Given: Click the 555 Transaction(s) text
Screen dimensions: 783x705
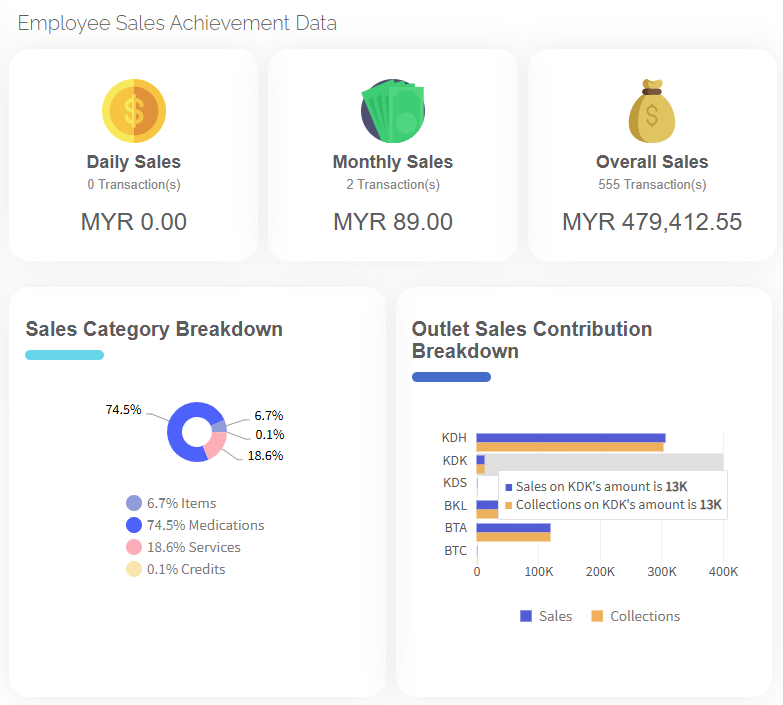Looking at the screenshot, I should coord(652,184).
